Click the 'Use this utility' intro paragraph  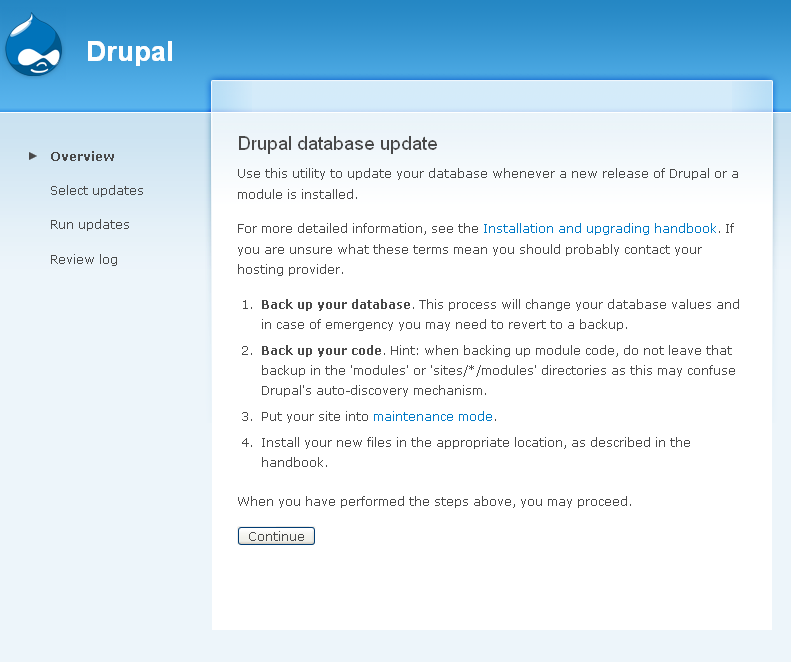tap(488, 184)
